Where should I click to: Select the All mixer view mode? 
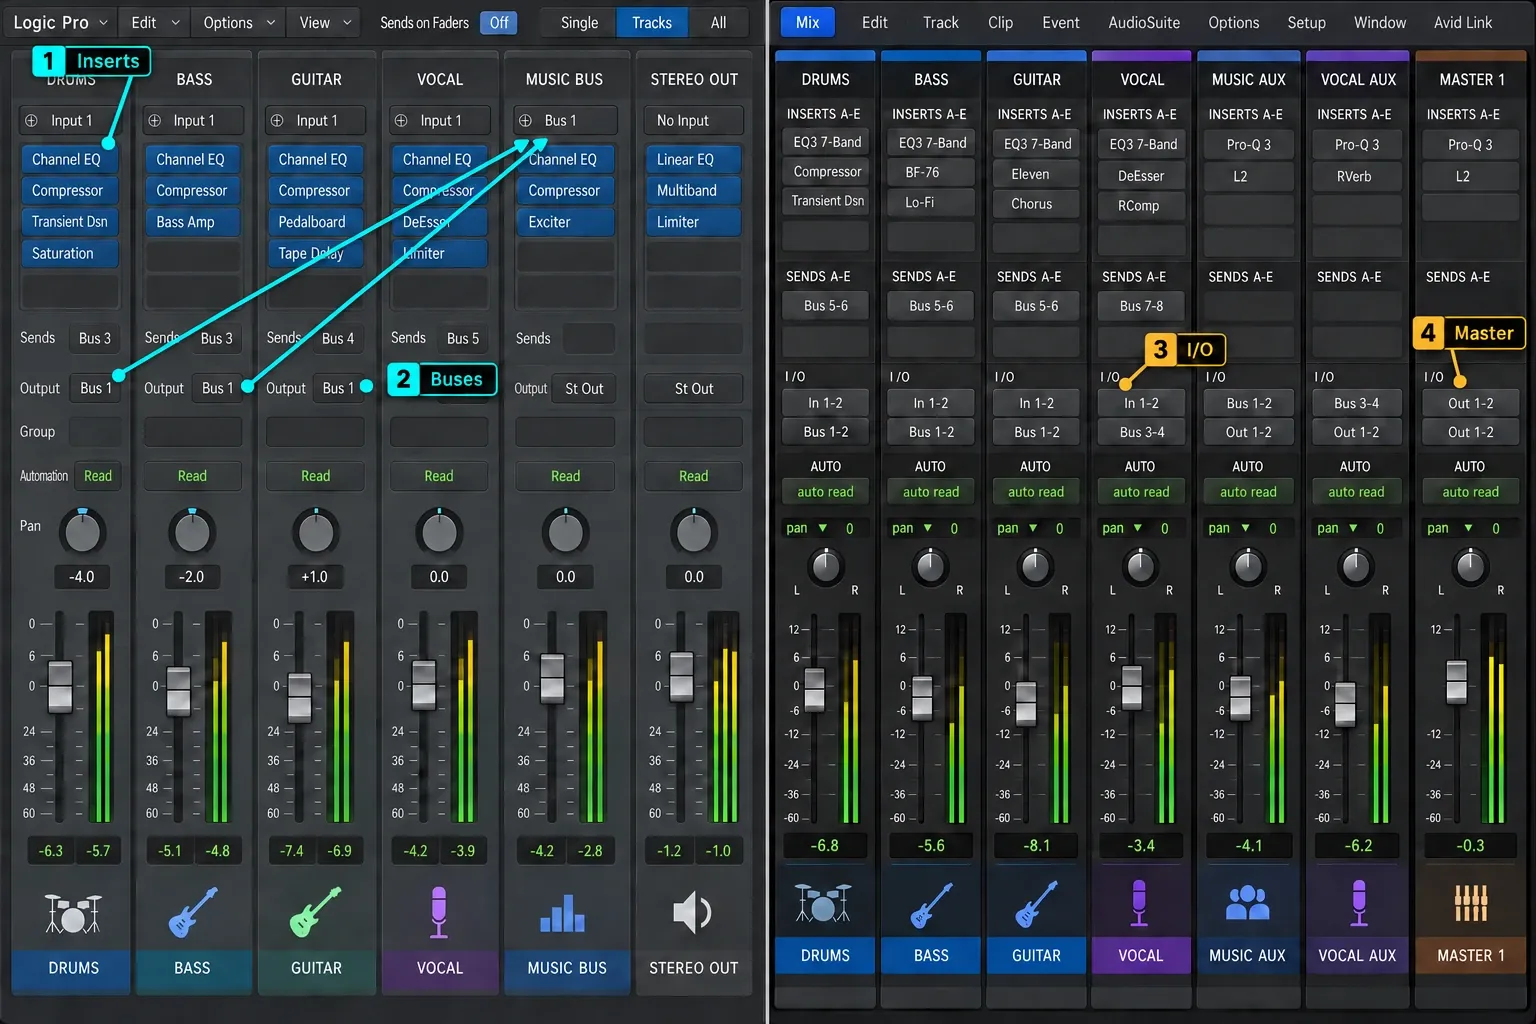pyautogui.click(x=718, y=22)
